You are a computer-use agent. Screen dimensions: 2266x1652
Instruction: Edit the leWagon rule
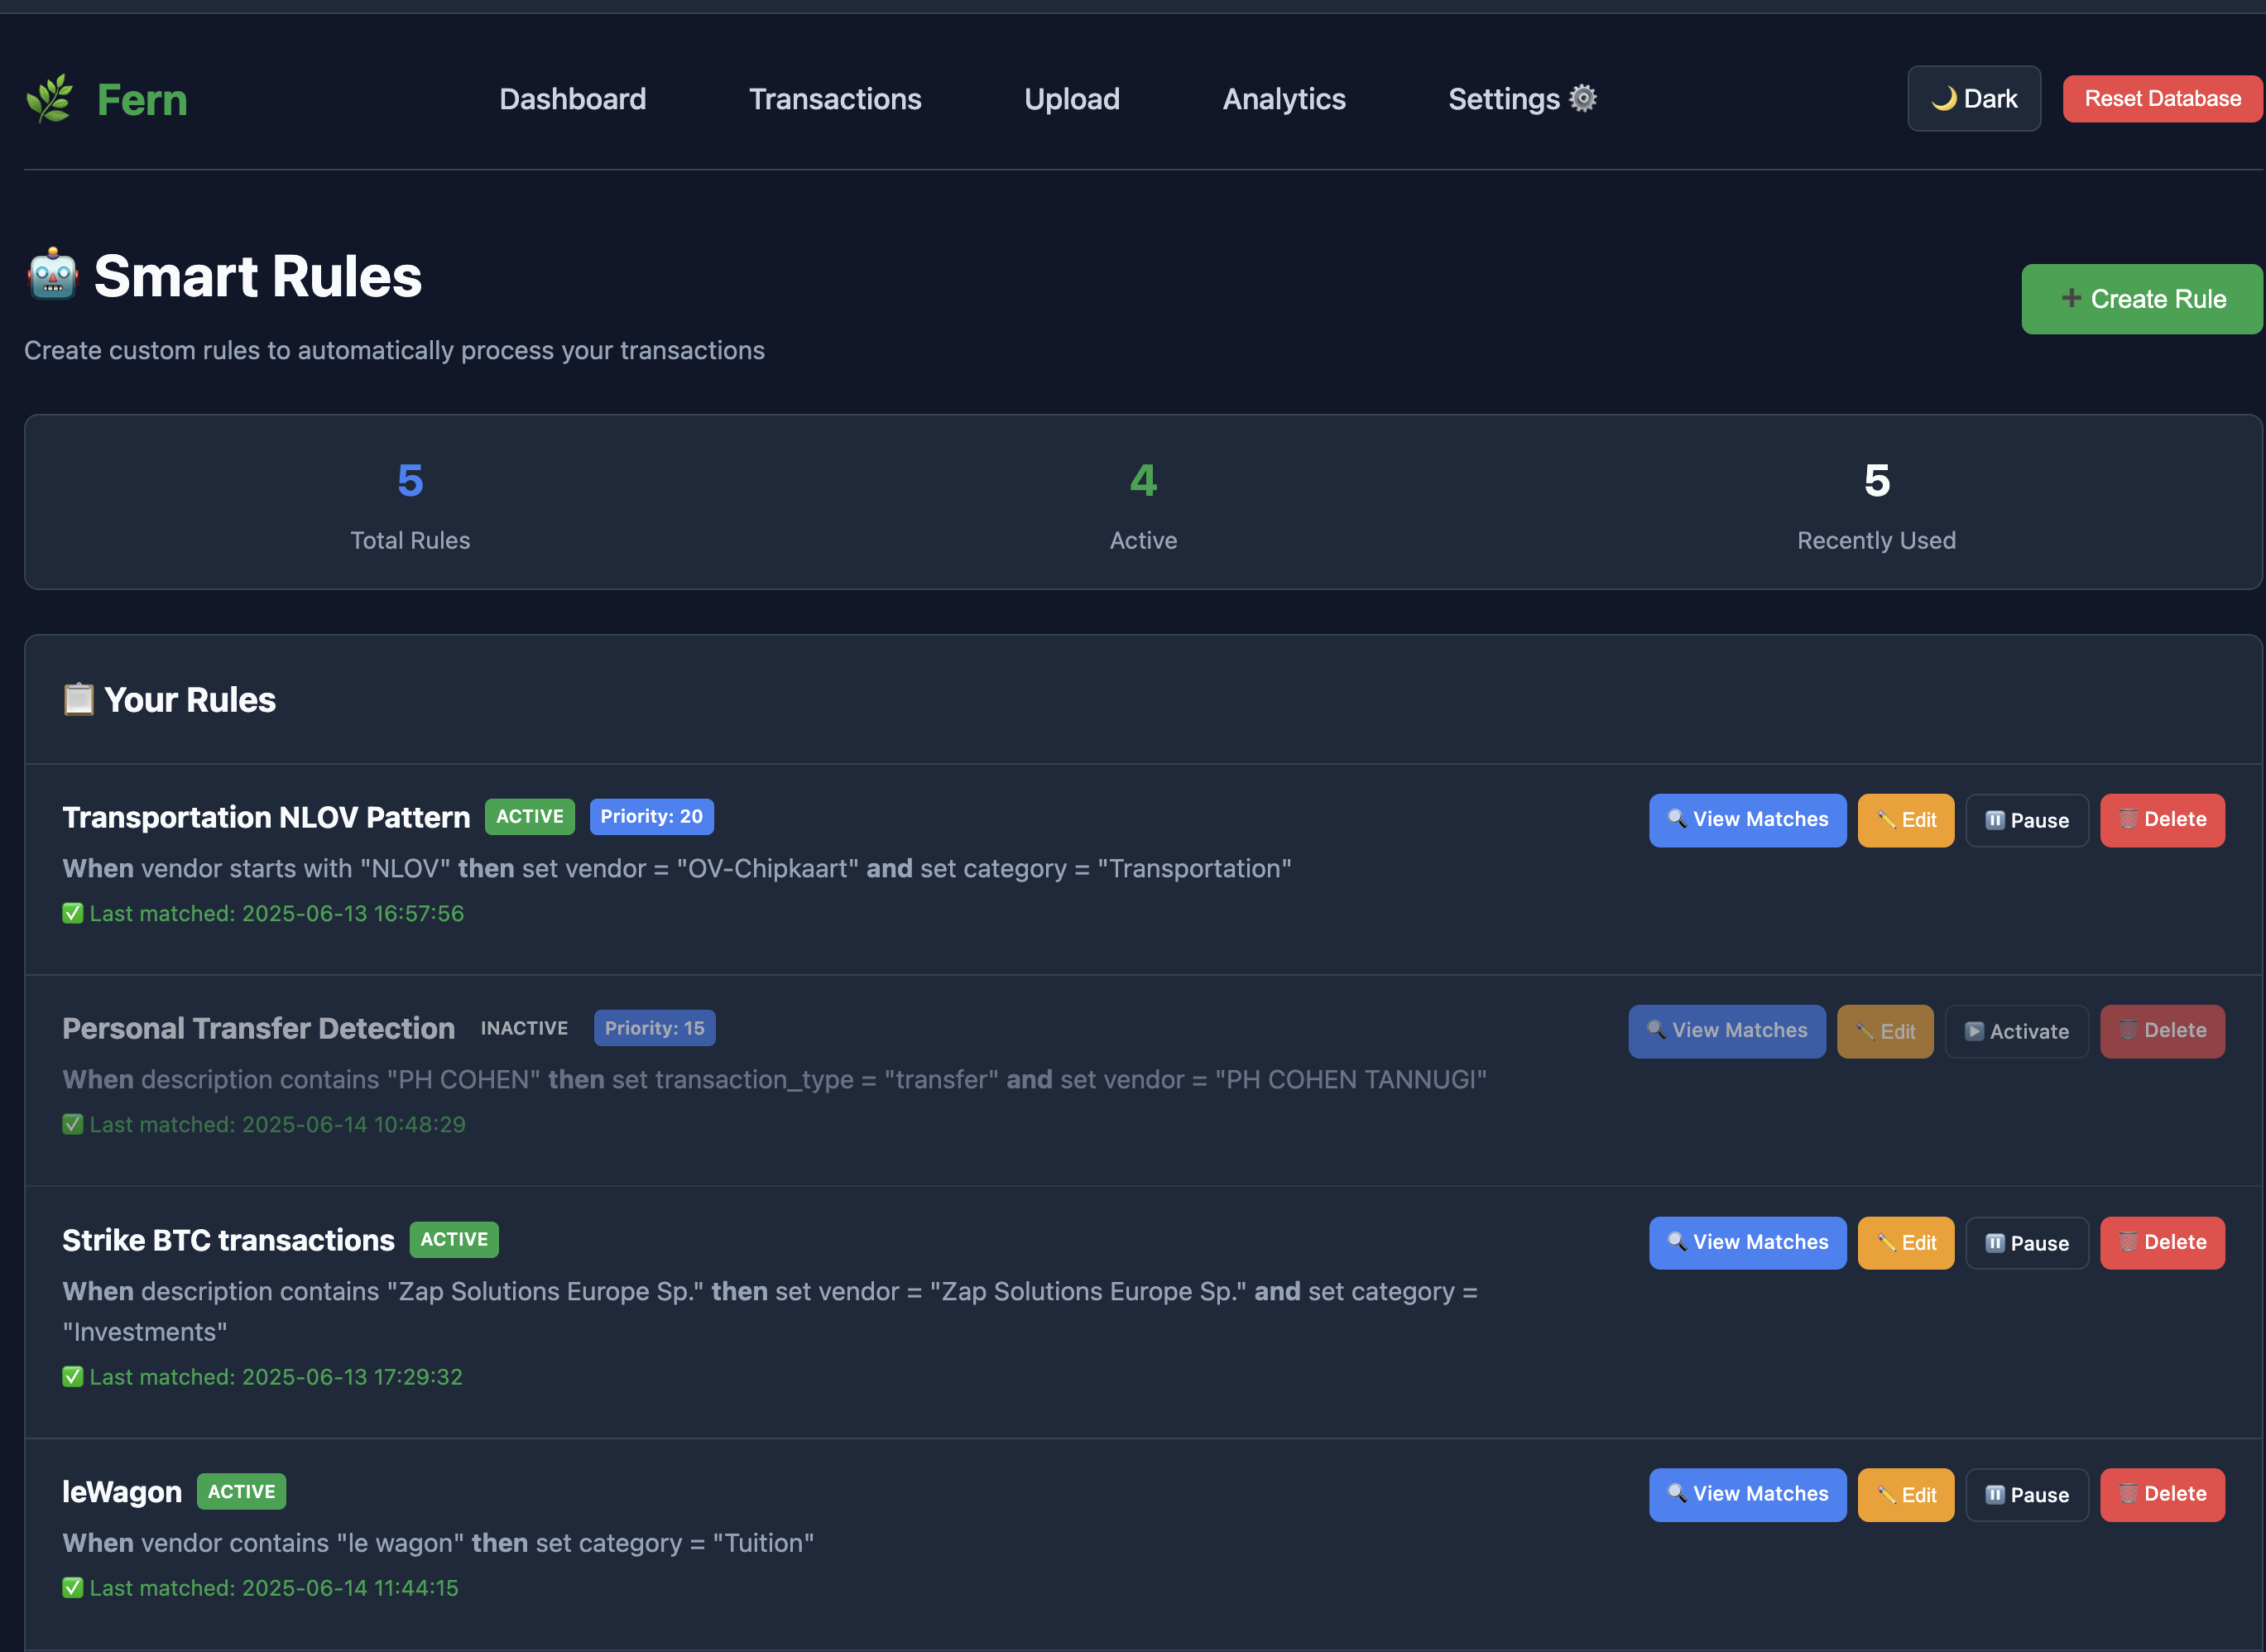(x=1906, y=1494)
